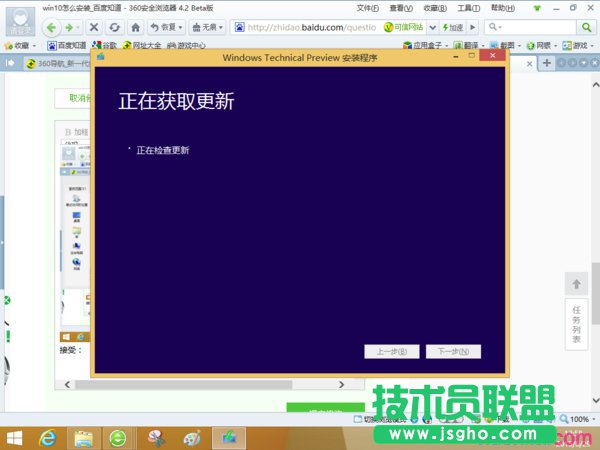Click the 恢复 restore toolbar button
600x450 pixels.
coord(166,27)
